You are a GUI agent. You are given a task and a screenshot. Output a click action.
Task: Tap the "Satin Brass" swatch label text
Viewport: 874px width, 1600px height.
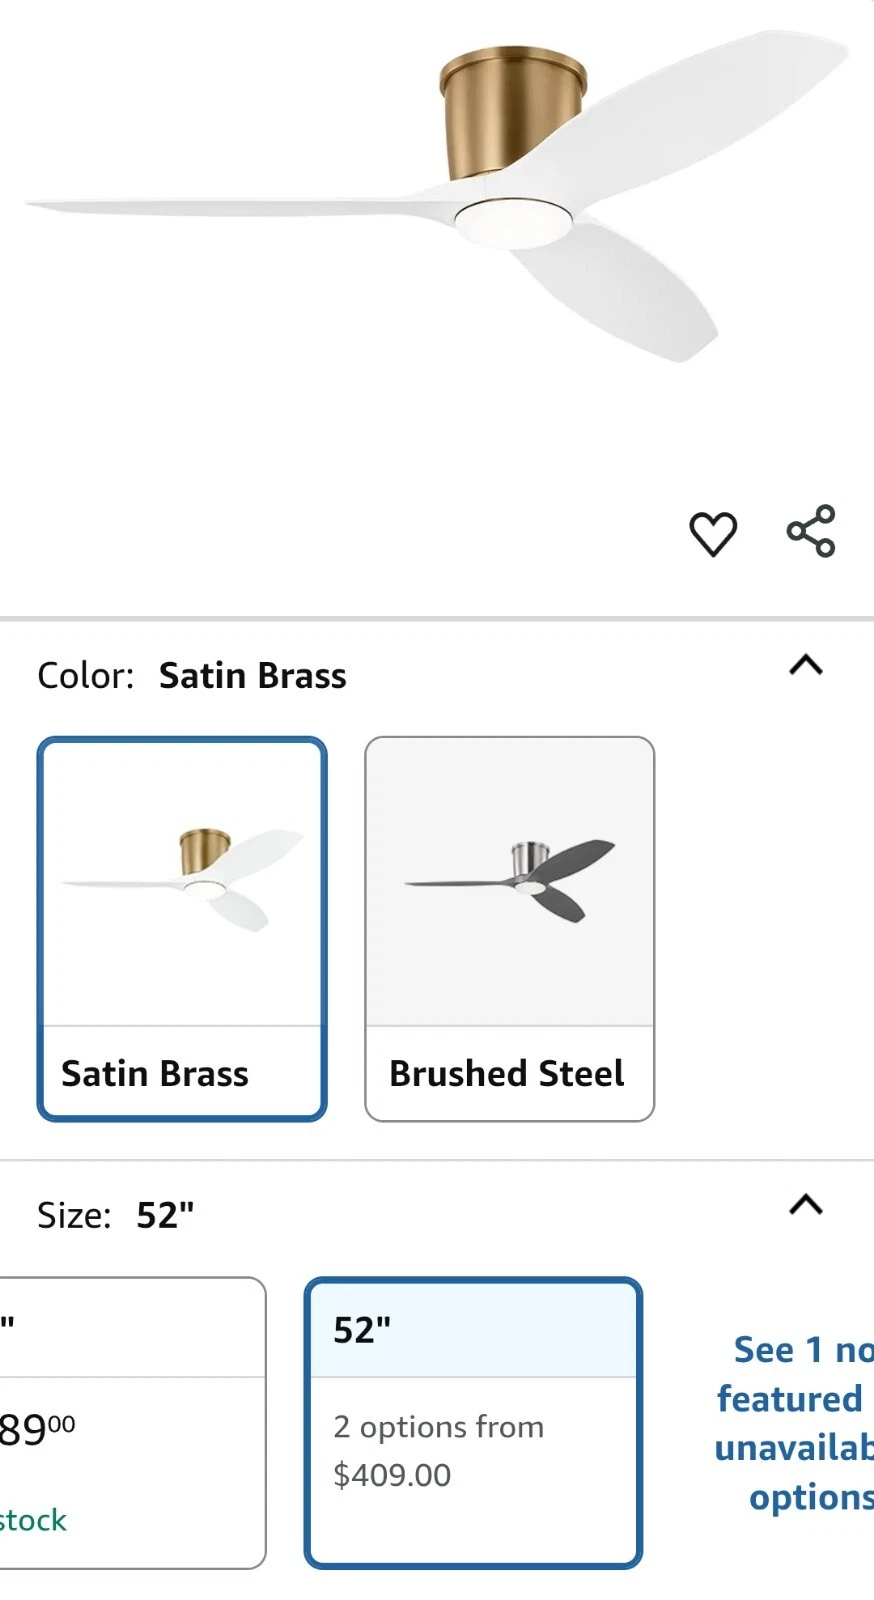click(155, 1073)
